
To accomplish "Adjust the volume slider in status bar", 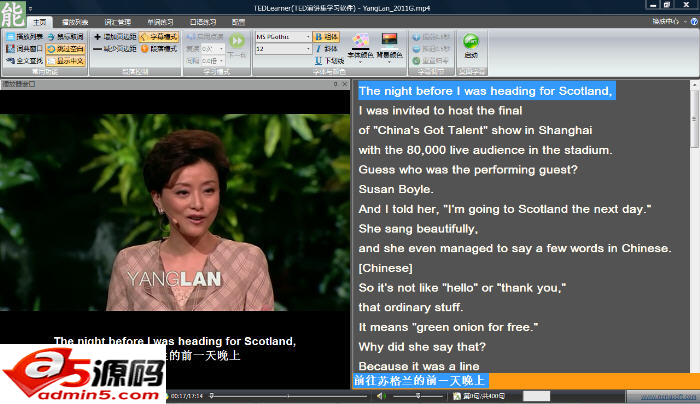I will pyautogui.click(x=417, y=396).
